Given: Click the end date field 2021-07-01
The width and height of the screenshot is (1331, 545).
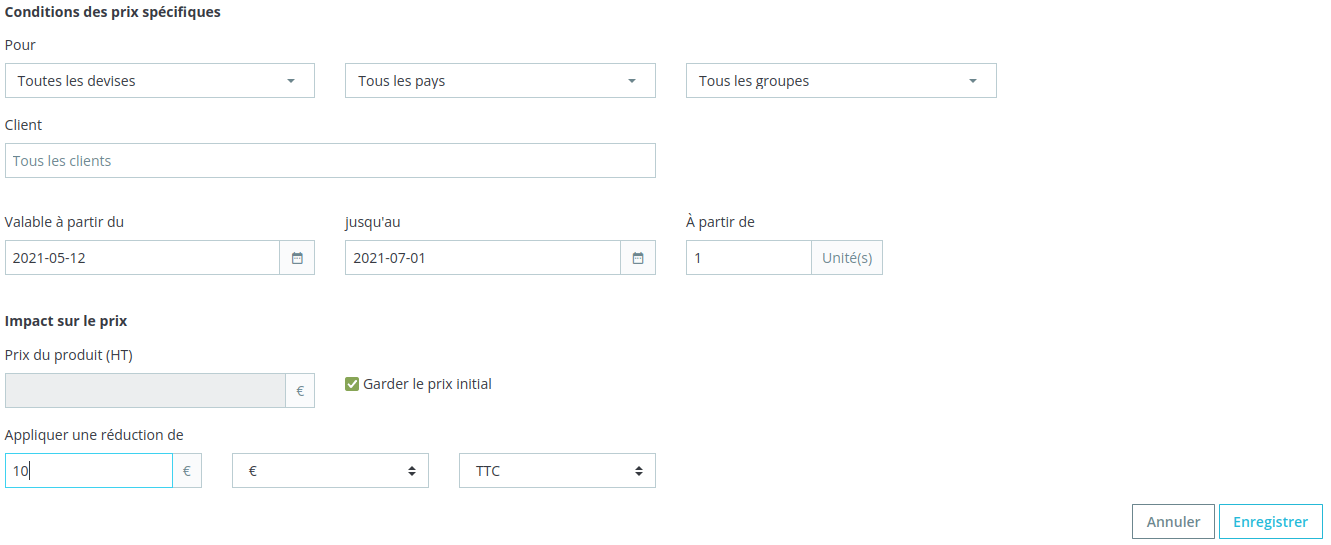Looking at the screenshot, I should point(483,258).
